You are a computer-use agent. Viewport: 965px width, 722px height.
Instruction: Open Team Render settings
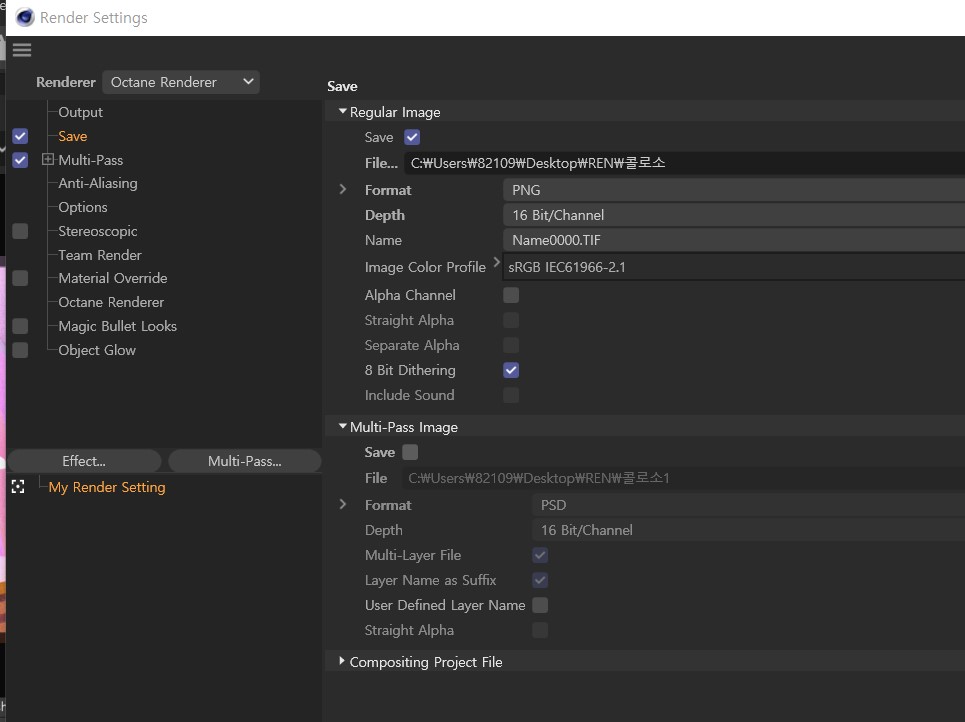(100, 255)
